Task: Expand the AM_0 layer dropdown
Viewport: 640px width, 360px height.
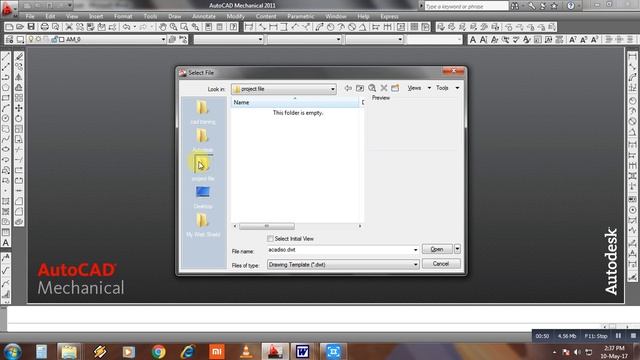Action: (163, 40)
